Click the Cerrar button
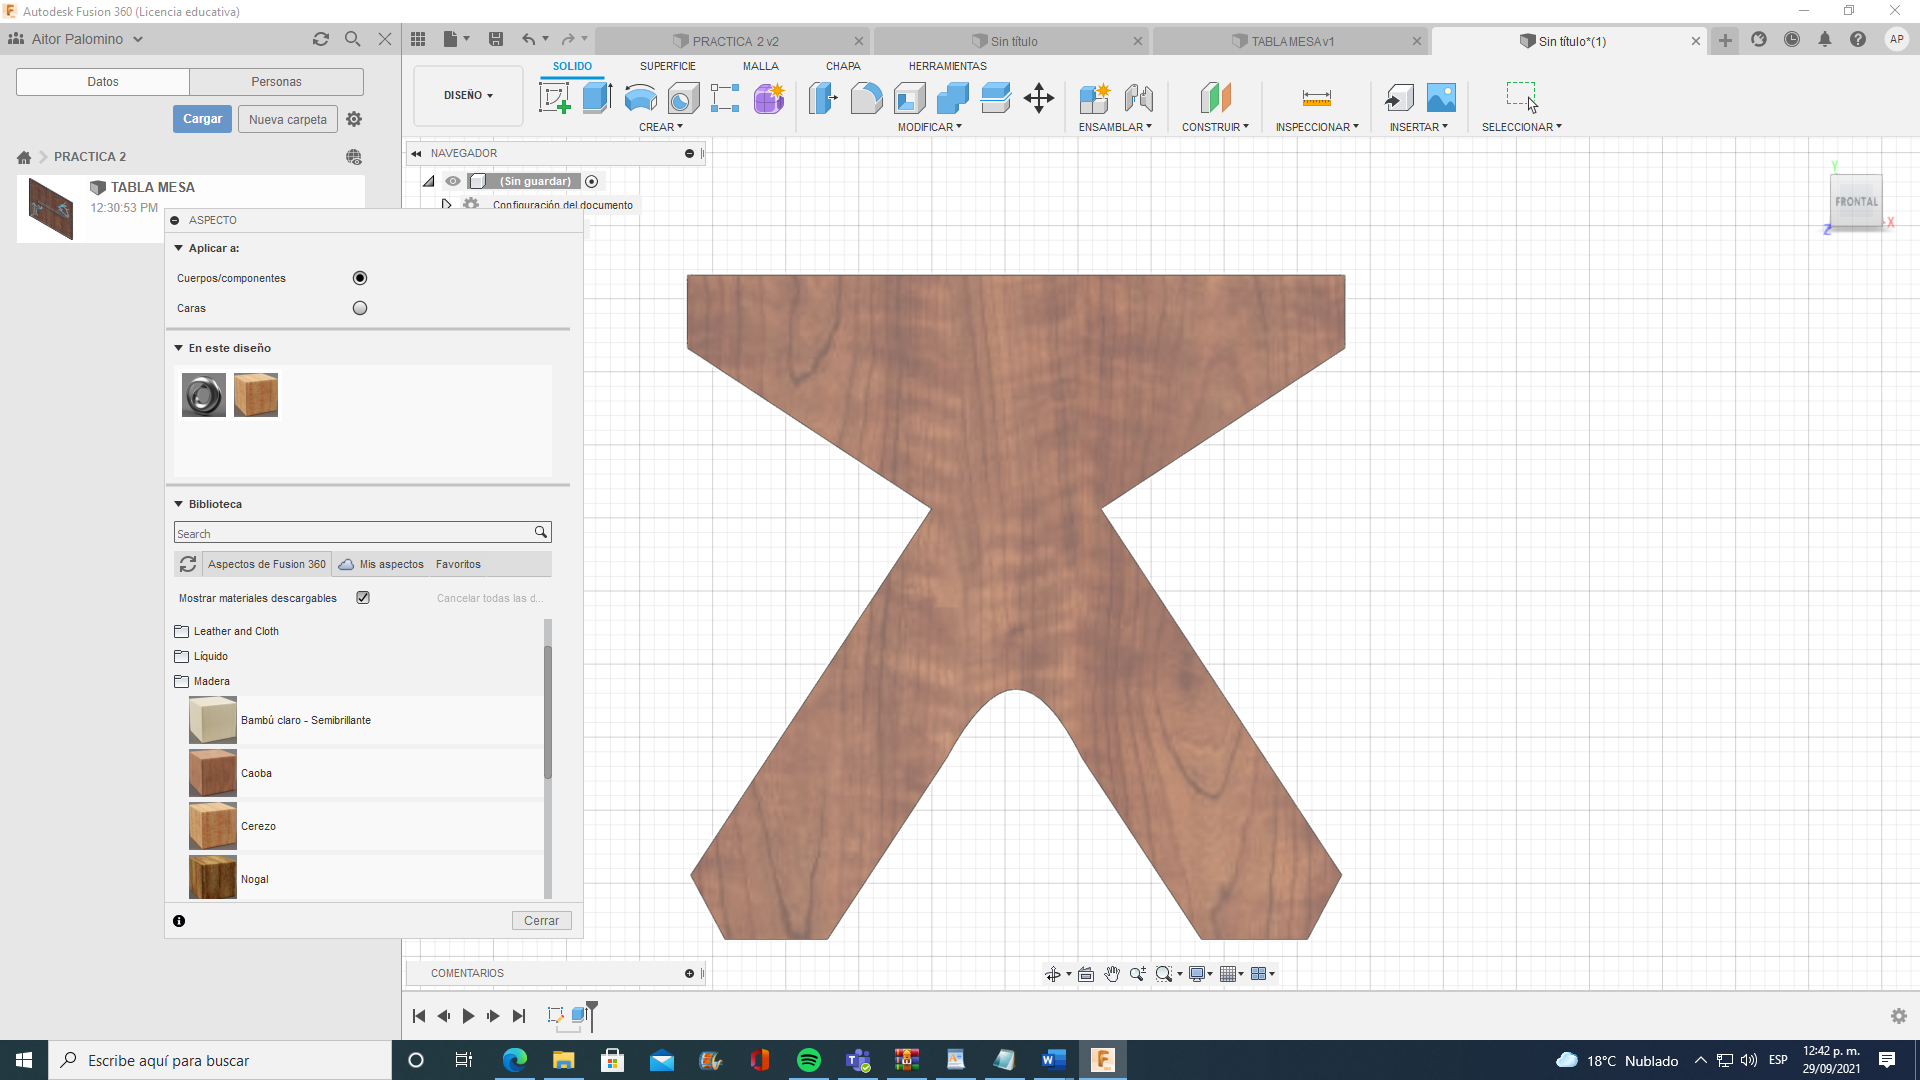 tap(542, 921)
